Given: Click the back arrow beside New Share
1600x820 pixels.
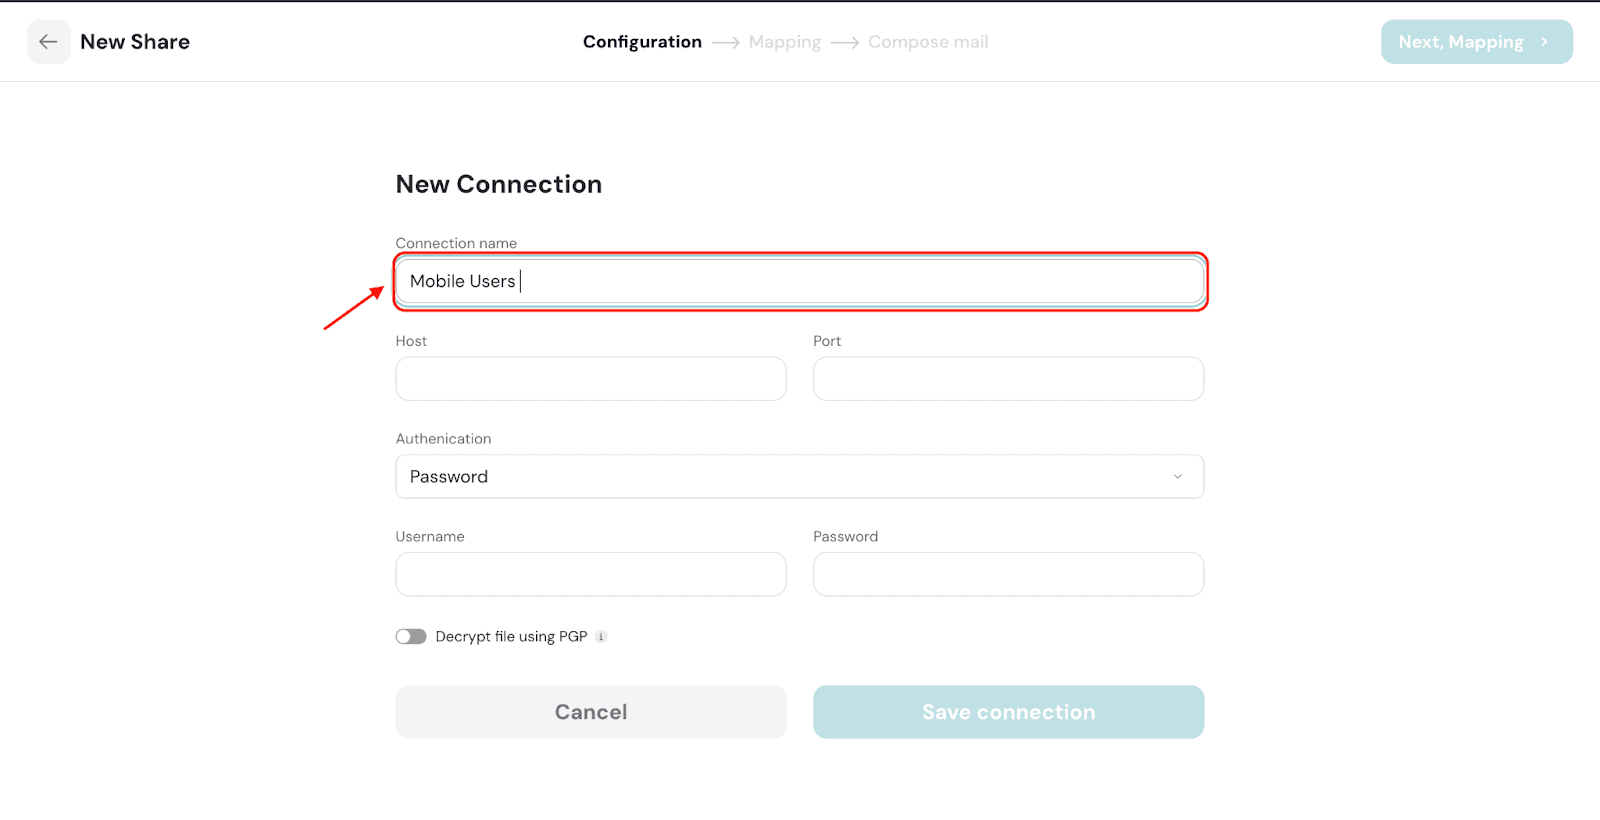Looking at the screenshot, I should point(48,42).
